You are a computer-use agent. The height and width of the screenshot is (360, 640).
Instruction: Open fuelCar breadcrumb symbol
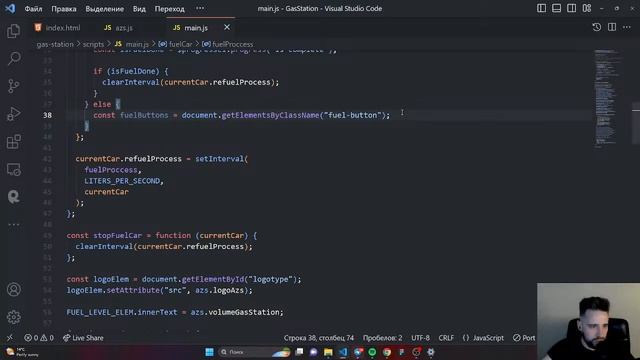(176, 44)
